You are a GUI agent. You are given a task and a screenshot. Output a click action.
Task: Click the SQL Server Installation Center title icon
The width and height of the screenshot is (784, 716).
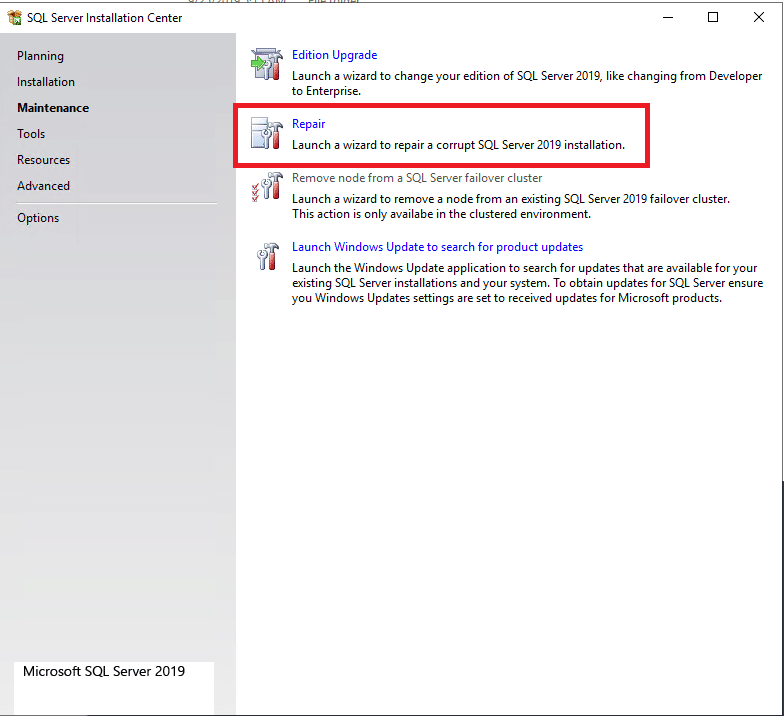(x=14, y=18)
